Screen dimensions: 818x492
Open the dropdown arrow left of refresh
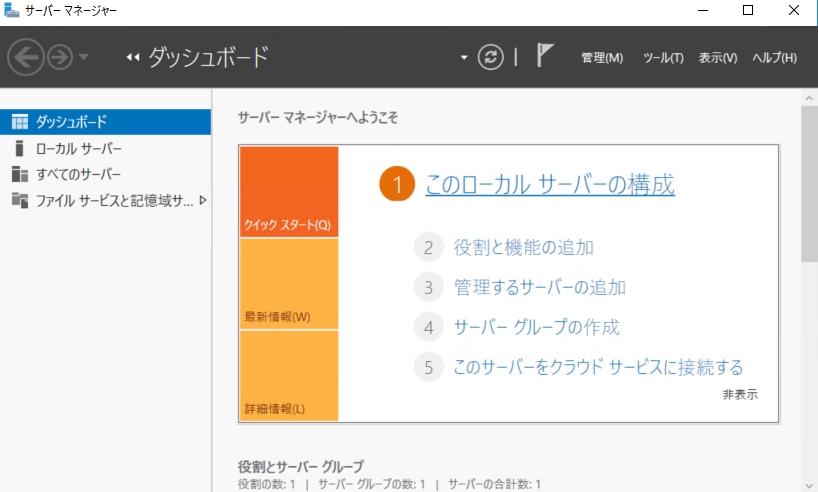(x=464, y=57)
